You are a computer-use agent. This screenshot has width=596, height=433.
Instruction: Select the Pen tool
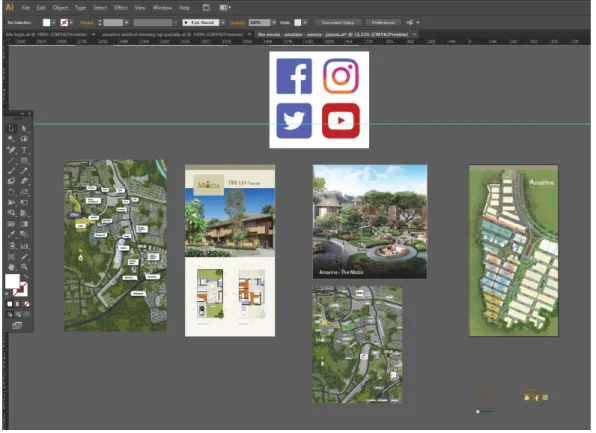tap(11, 150)
